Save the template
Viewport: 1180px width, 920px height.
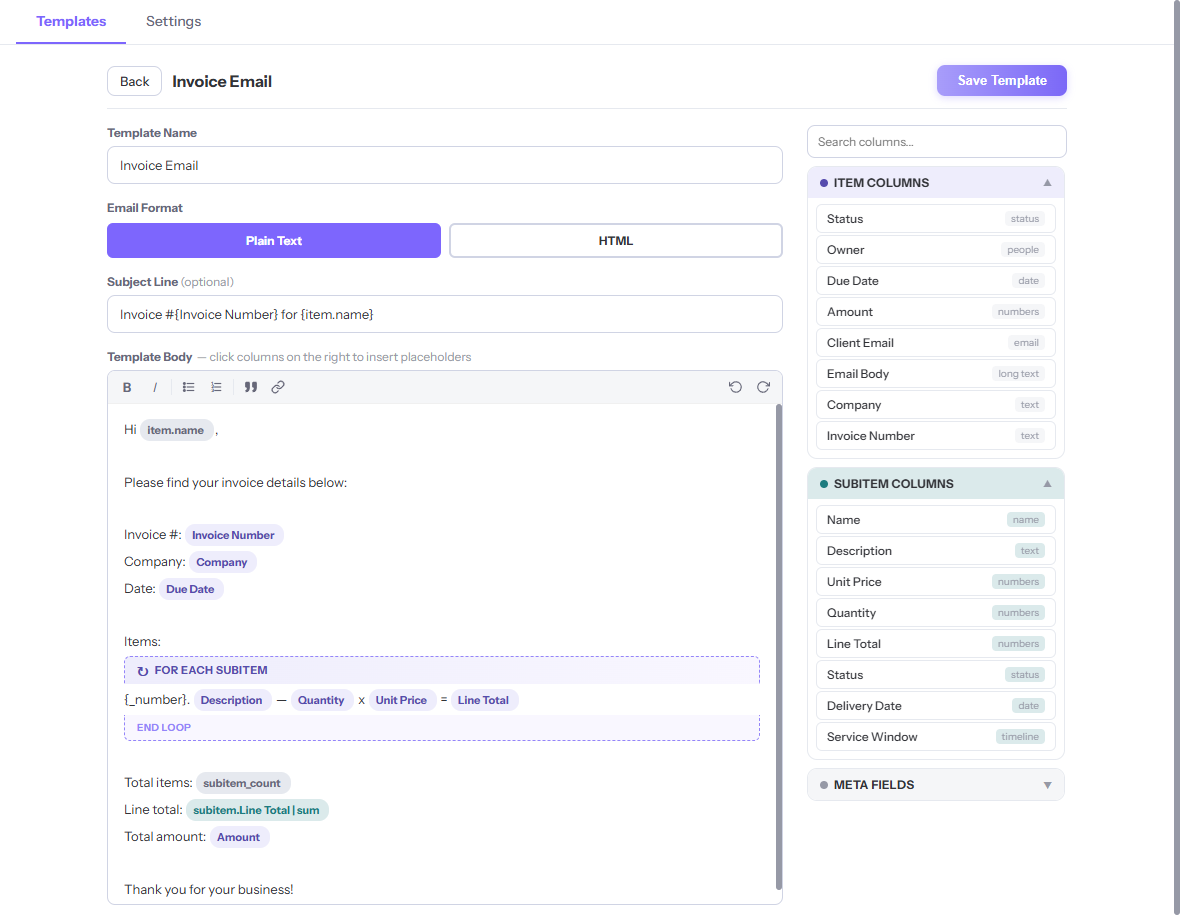(1002, 80)
